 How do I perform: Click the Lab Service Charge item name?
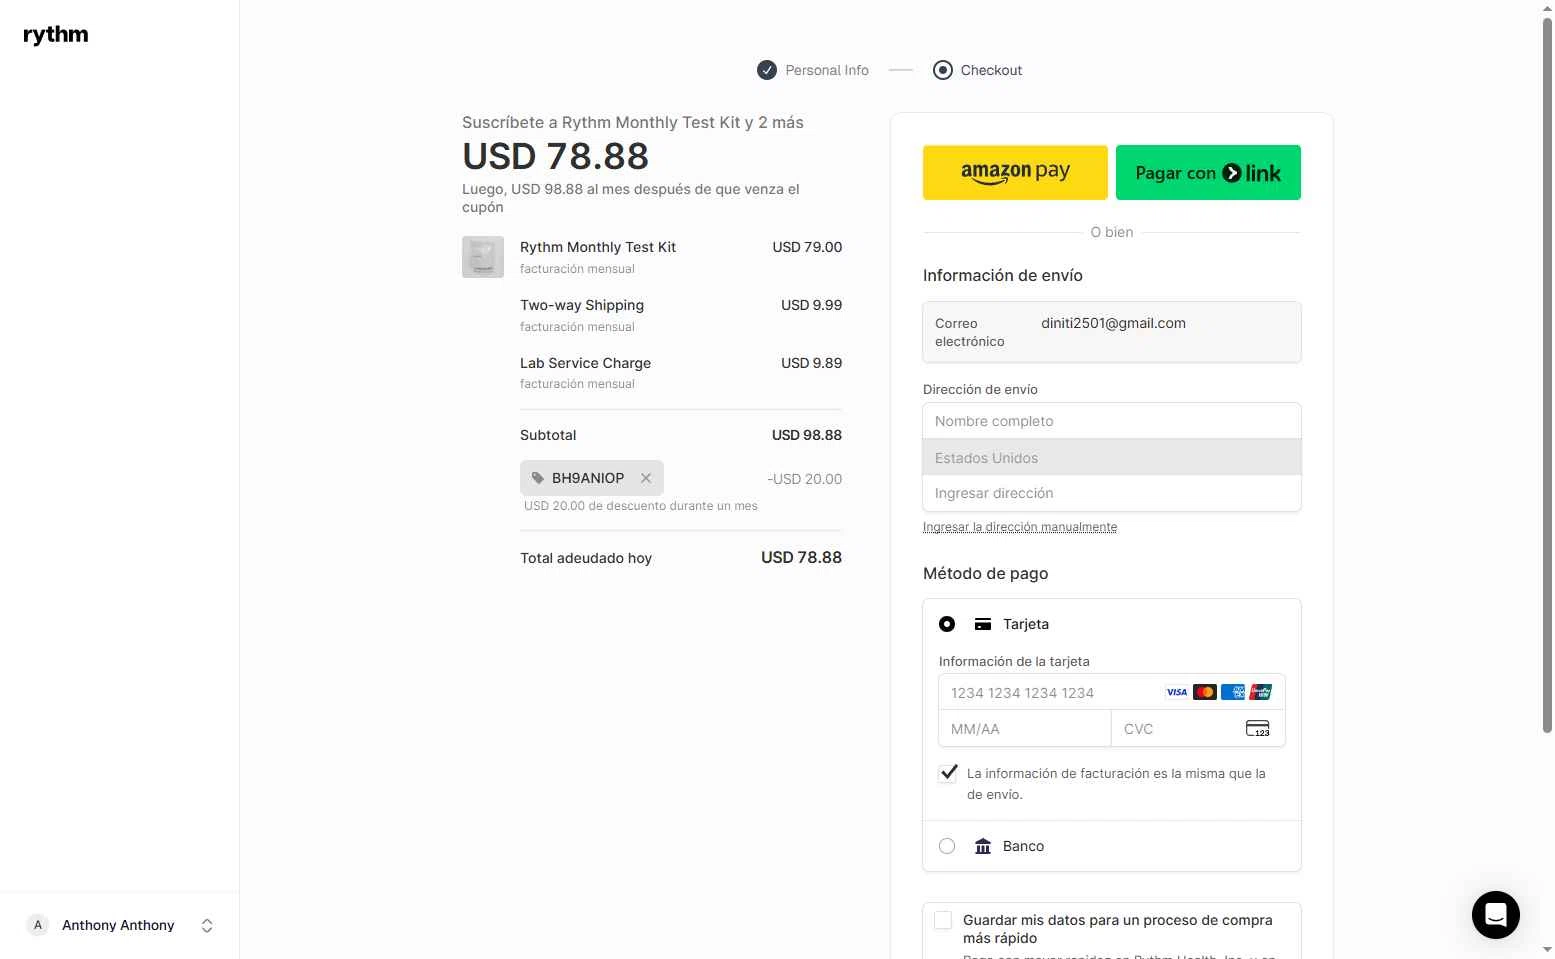point(585,363)
